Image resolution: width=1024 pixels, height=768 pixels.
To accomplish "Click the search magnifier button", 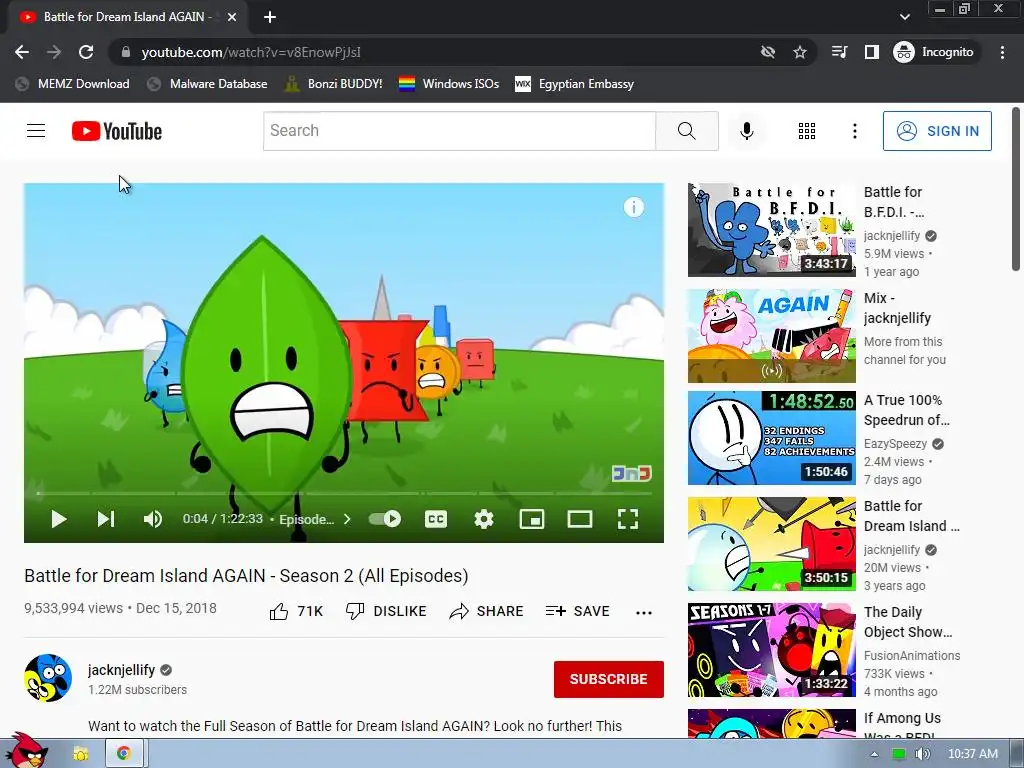I will pyautogui.click(x=686, y=131).
